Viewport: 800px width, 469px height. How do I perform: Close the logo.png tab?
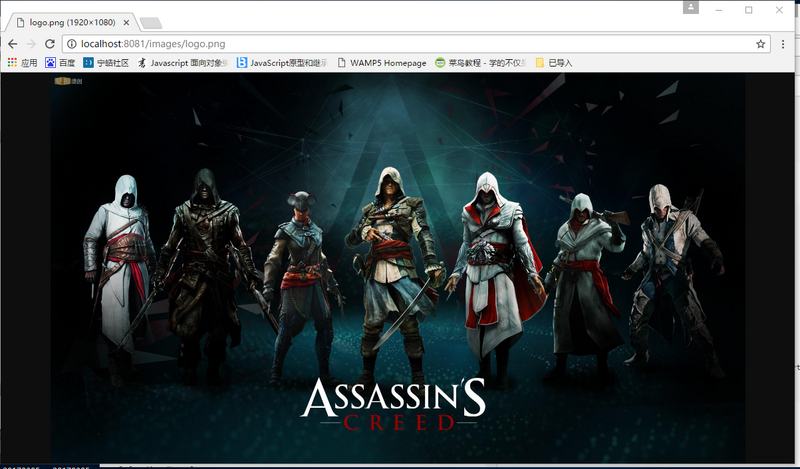point(126,22)
